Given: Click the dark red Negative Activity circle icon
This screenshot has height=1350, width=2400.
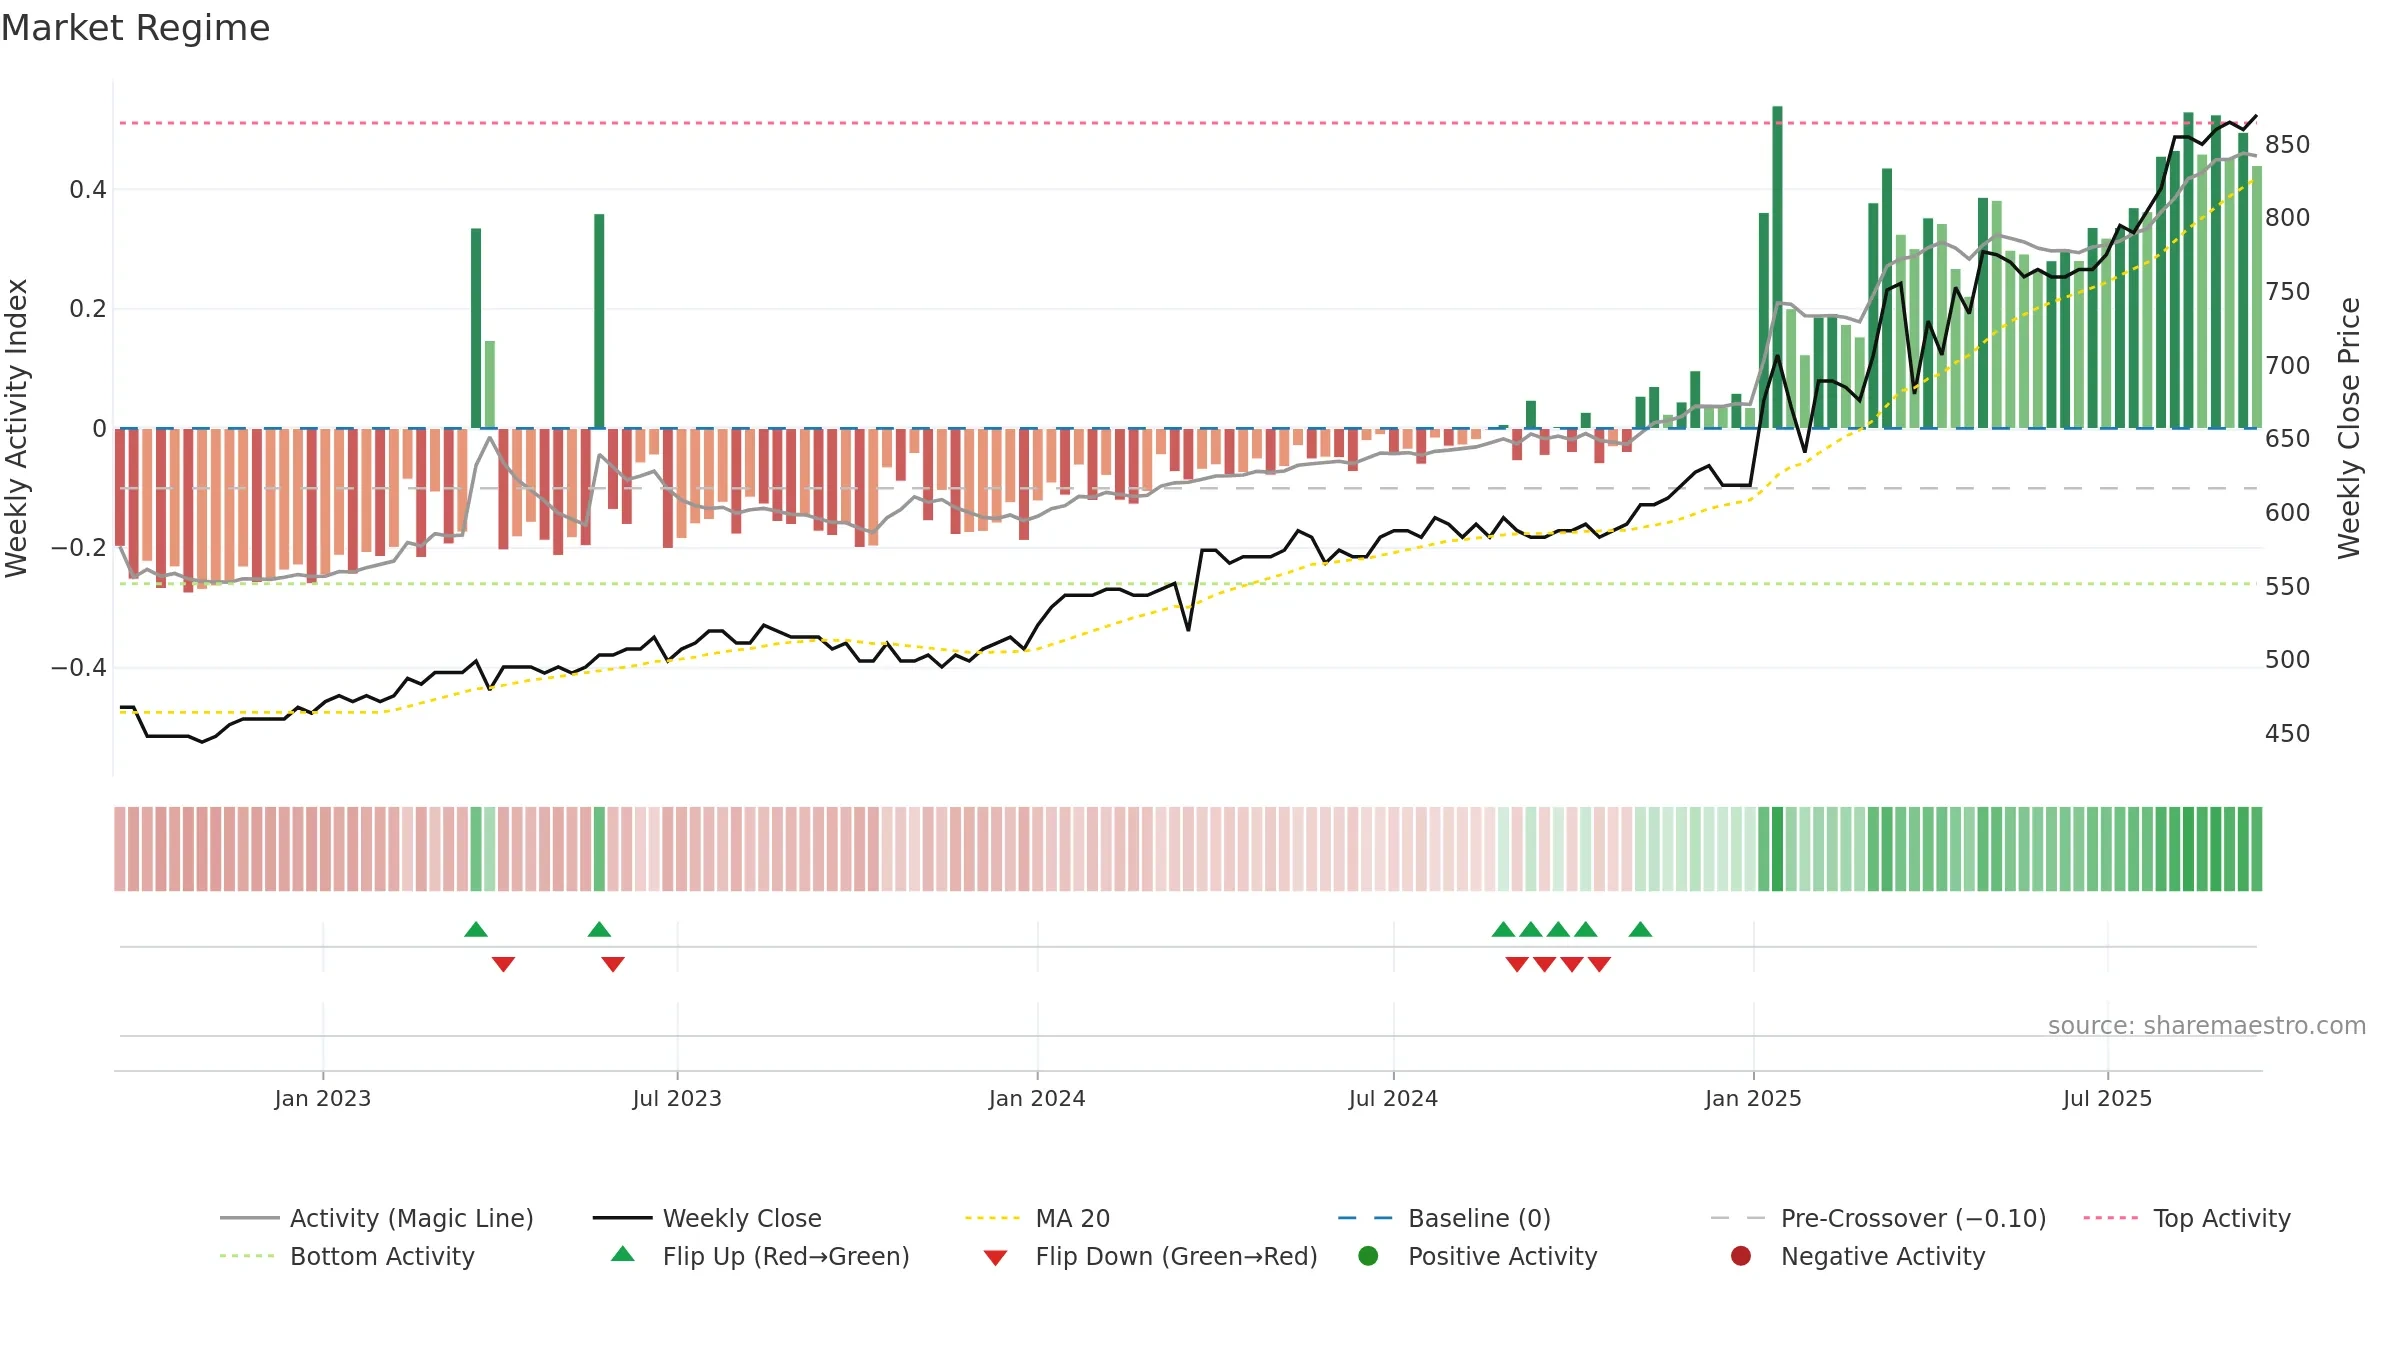Looking at the screenshot, I should (1741, 1256).
